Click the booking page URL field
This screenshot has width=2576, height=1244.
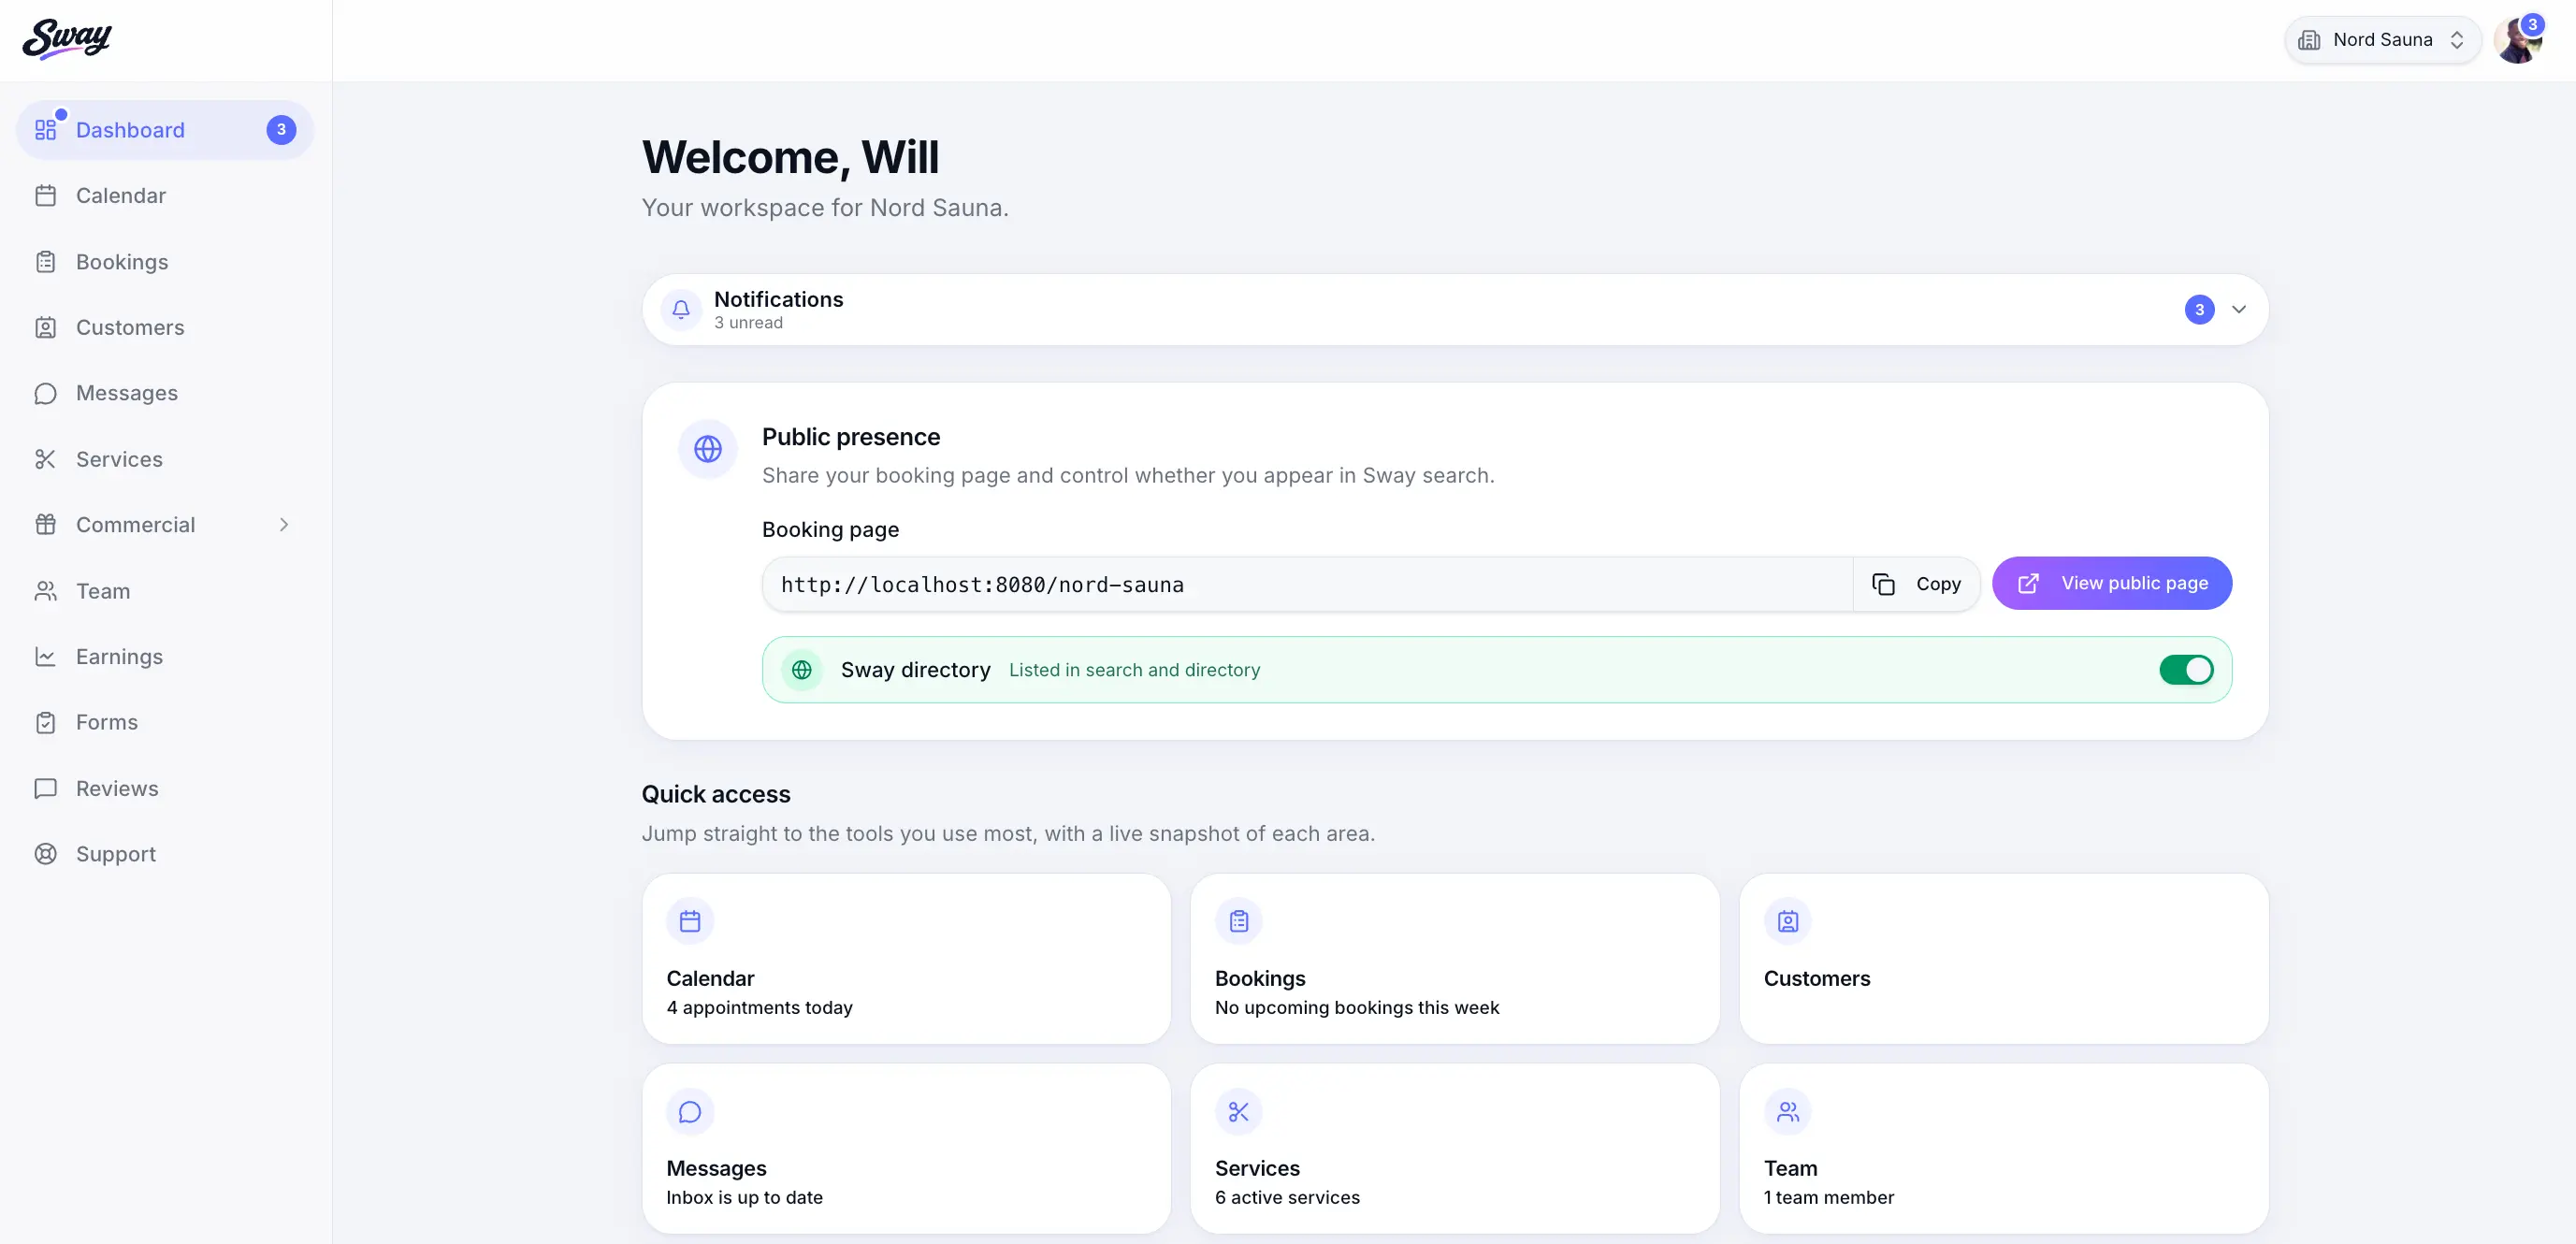1307,585
